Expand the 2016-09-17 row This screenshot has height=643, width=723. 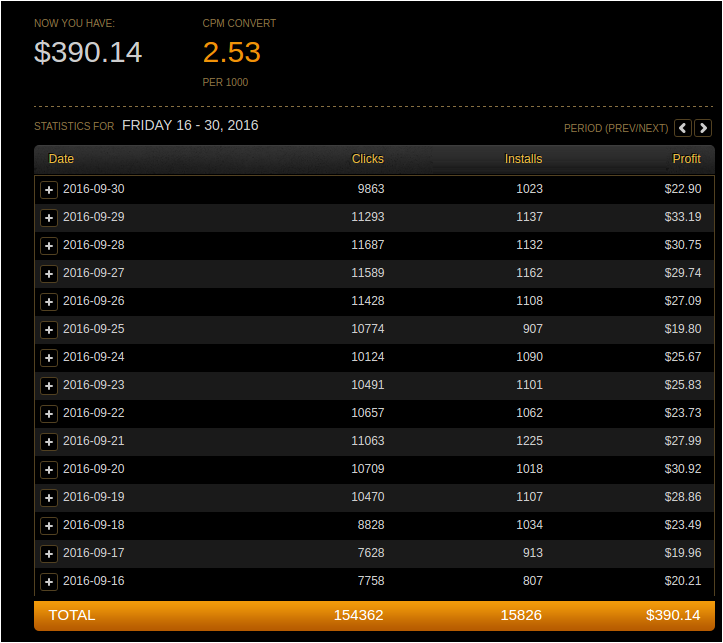(x=49, y=554)
